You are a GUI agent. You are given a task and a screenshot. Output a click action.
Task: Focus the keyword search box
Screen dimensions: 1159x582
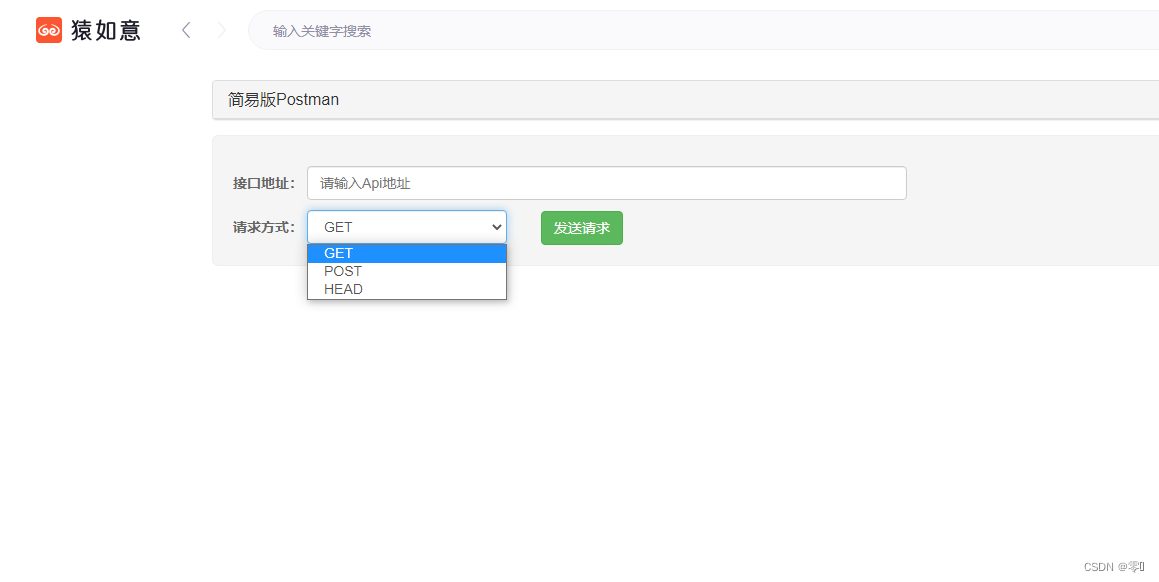[702, 30]
